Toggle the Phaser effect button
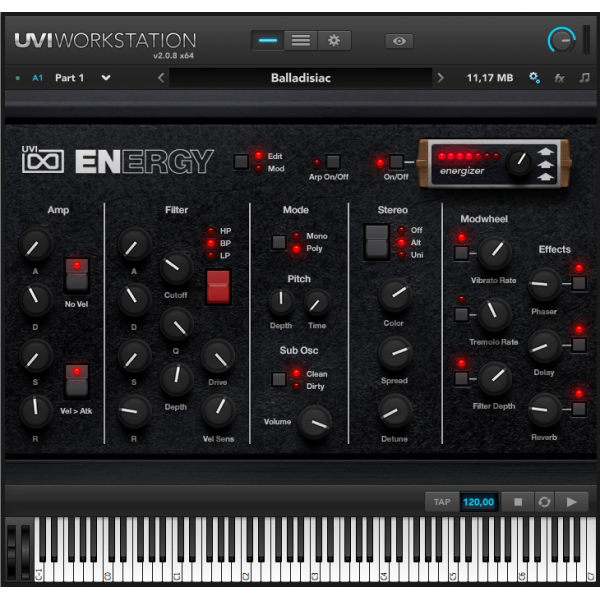Image resolution: width=600 pixels, height=600 pixels. pos(579,284)
